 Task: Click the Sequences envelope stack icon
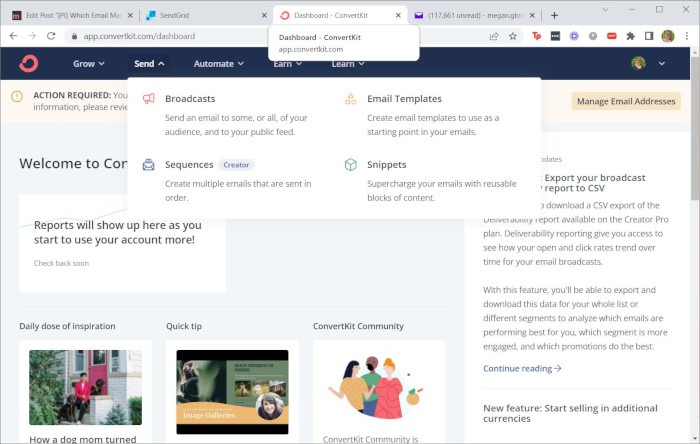point(149,165)
